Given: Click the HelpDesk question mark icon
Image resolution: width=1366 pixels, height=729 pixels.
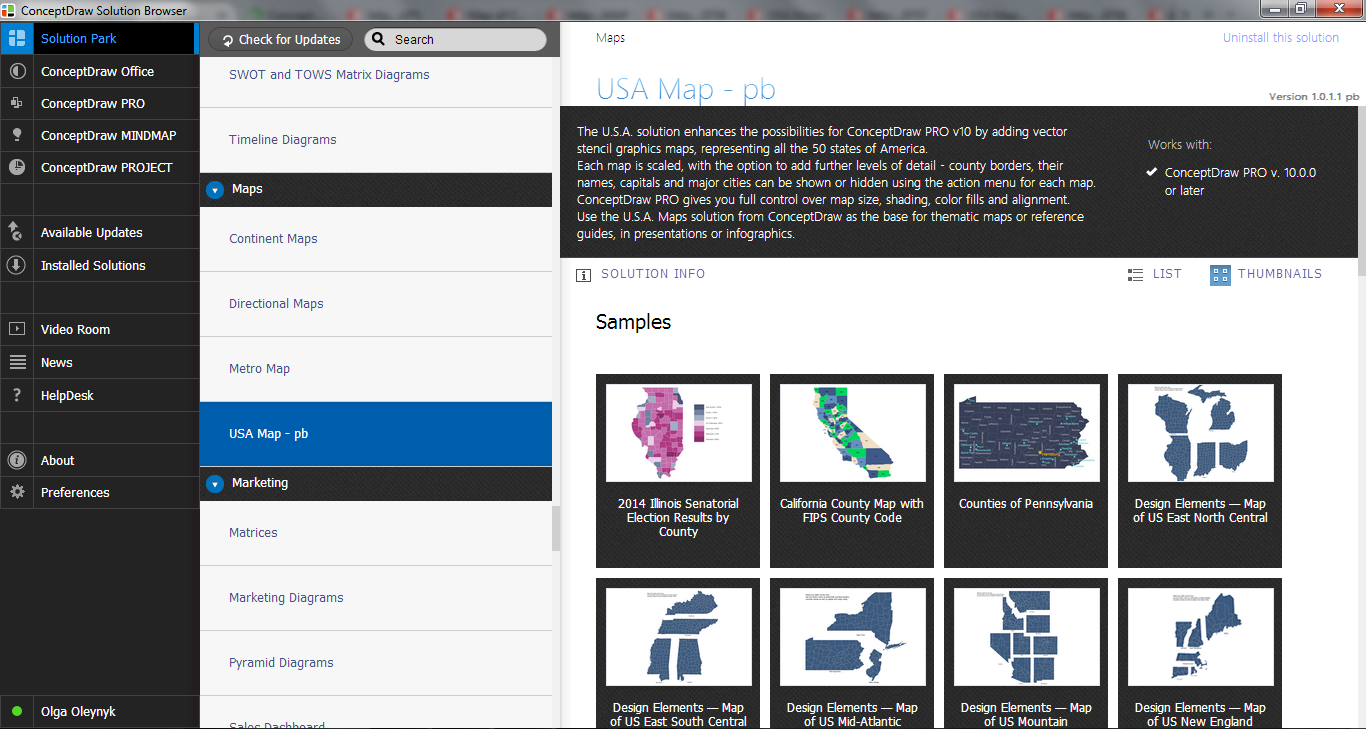Looking at the screenshot, I should [16, 396].
